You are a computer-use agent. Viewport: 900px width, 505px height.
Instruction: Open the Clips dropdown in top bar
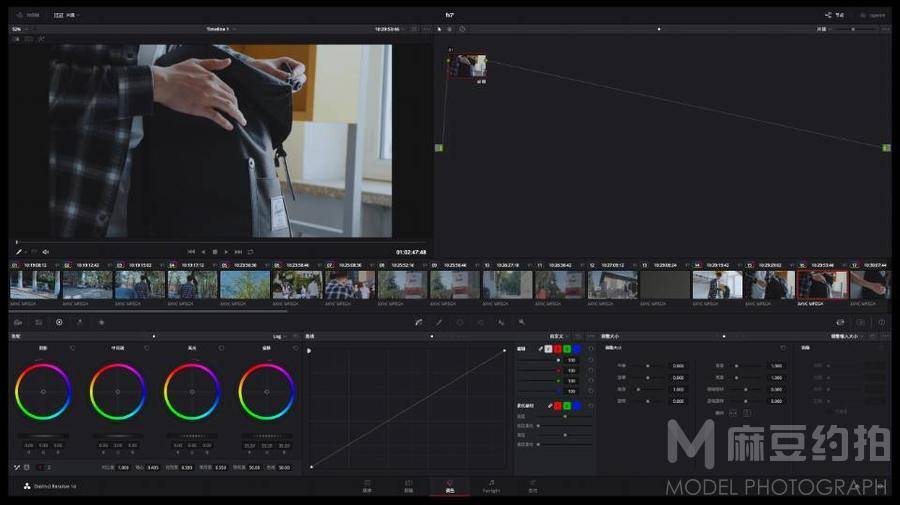[66, 15]
